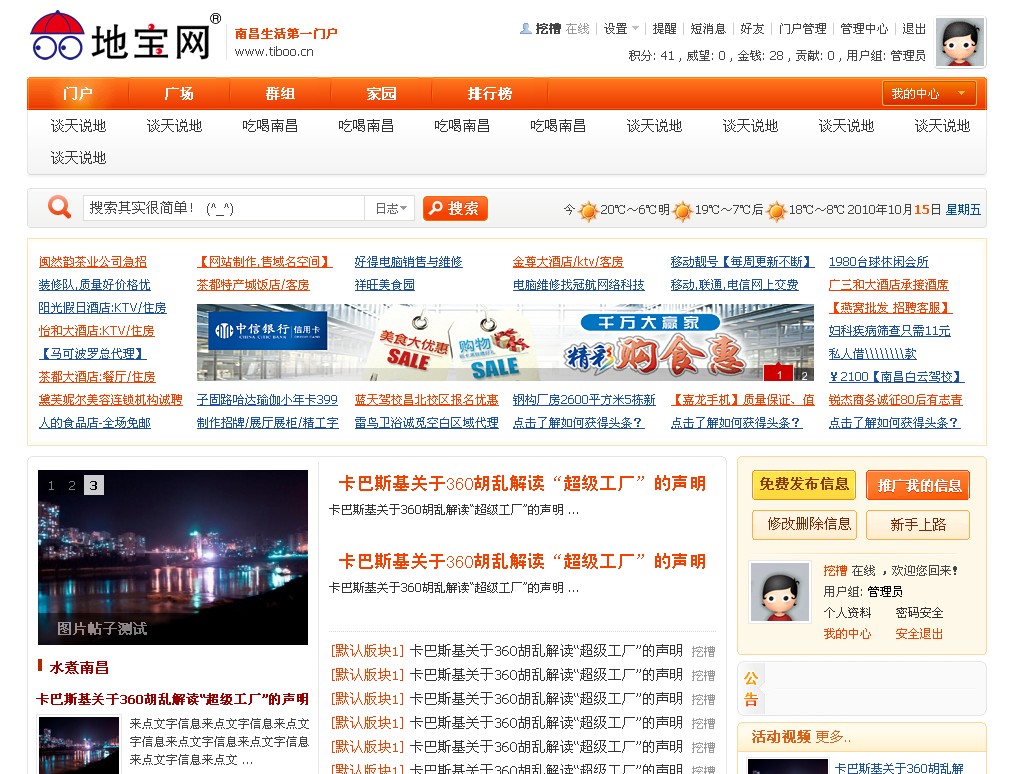Open the 设置 dropdown in header
This screenshot has width=1017, height=774.
(x=621, y=29)
